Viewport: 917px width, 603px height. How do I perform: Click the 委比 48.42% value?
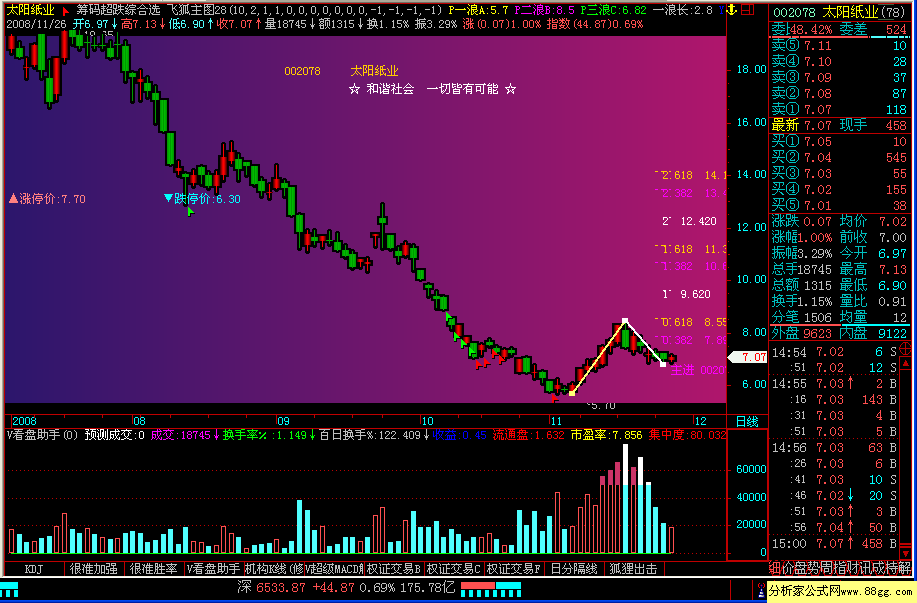[811, 29]
